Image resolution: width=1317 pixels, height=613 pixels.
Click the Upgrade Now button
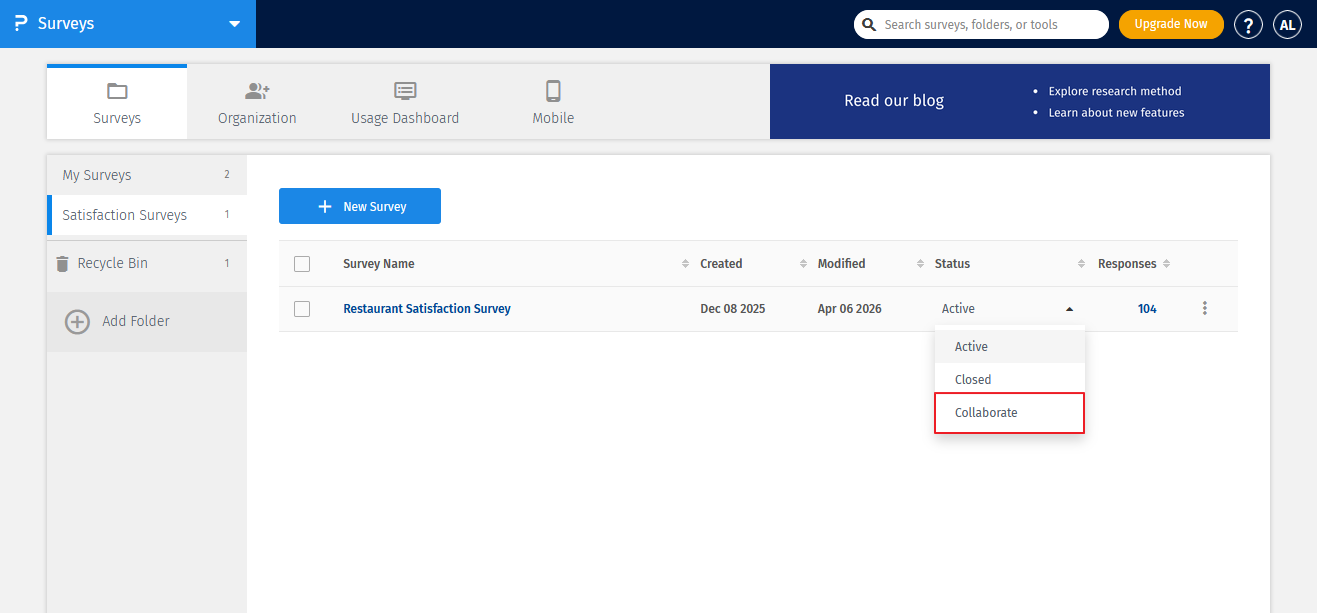click(x=1171, y=24)
